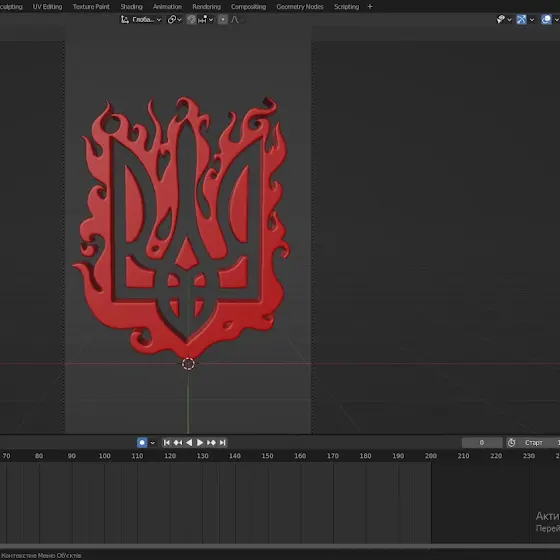Toggle snapping magnet button
This screenshot has height=560, width=560.
[x=191, y=20]
